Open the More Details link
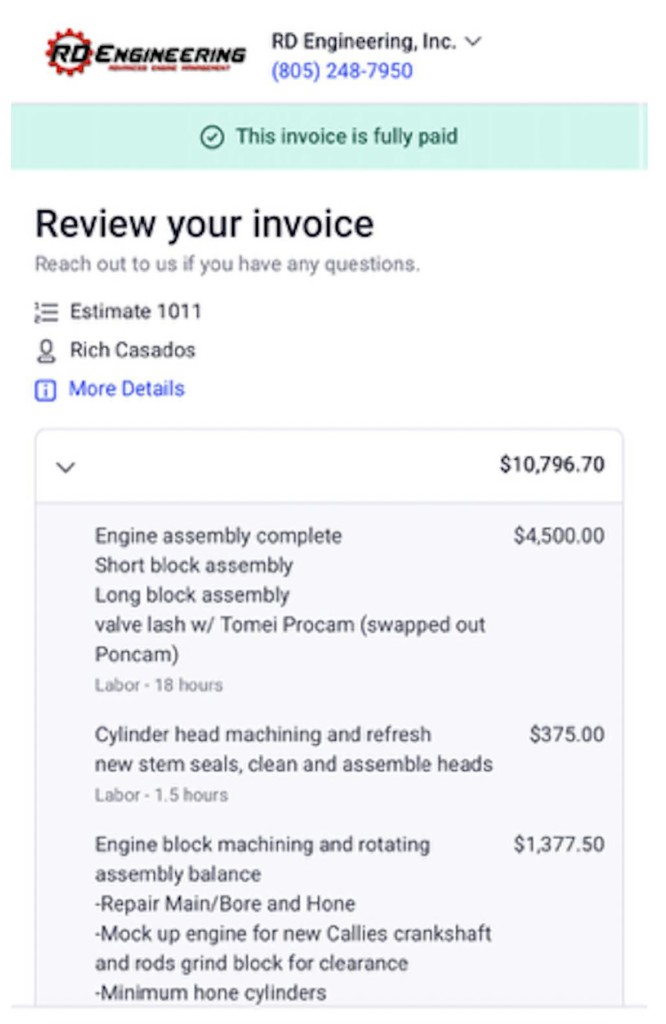Image resolution: width=666 pixels, height=1024 pixels. point(126,389)
